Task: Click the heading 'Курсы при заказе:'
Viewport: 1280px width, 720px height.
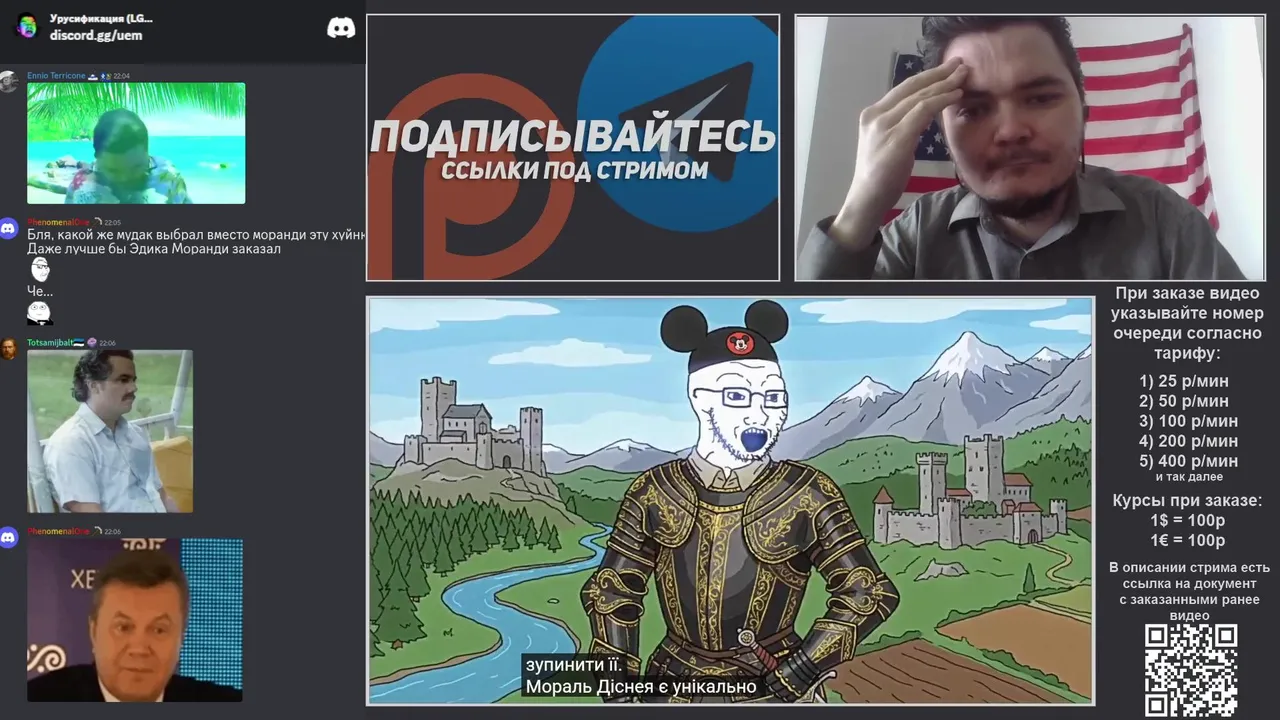Action: [x=1188, y=501]
